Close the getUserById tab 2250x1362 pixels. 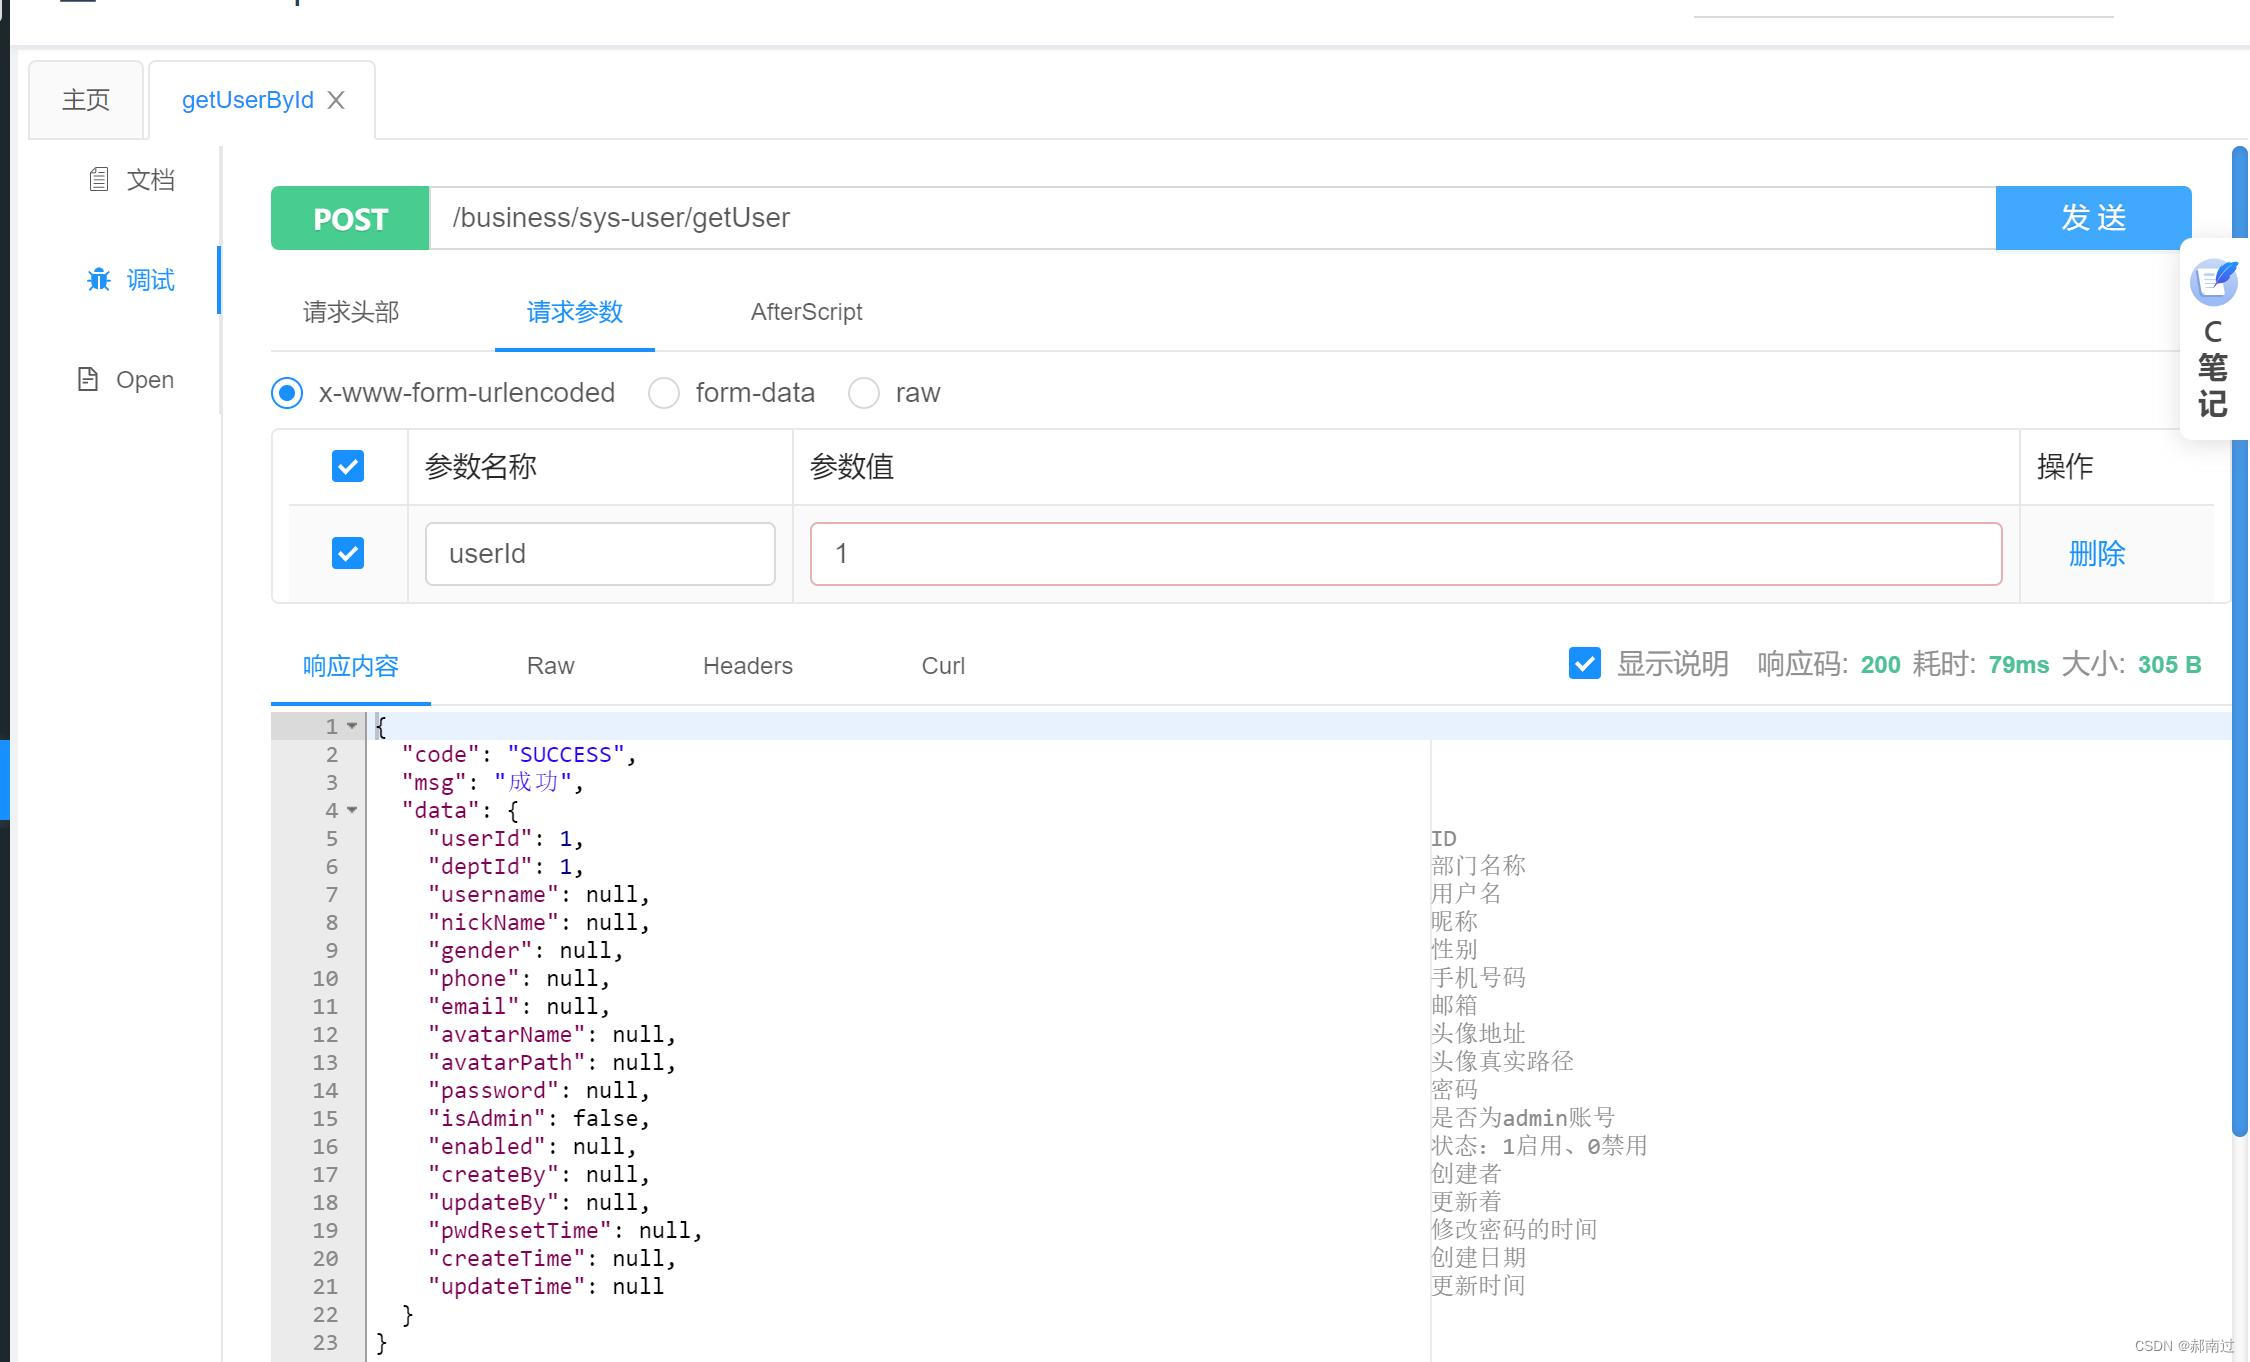(x=336, y=100)
